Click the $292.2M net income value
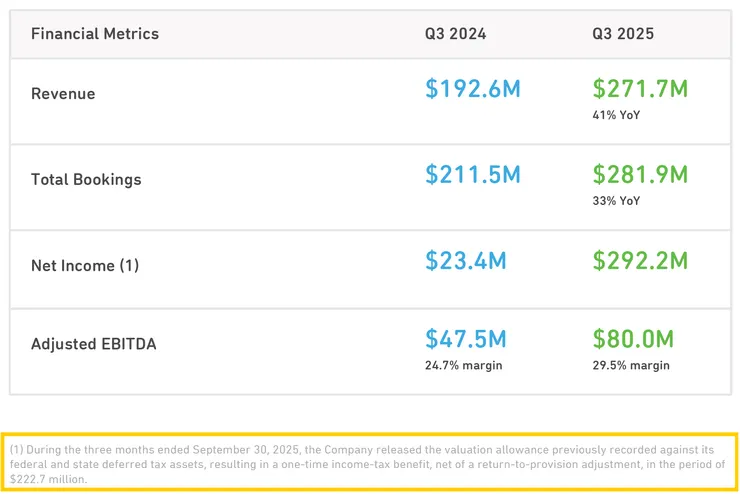Image resolution: width=740 pixels, height=494 pixels. (640, 261)
